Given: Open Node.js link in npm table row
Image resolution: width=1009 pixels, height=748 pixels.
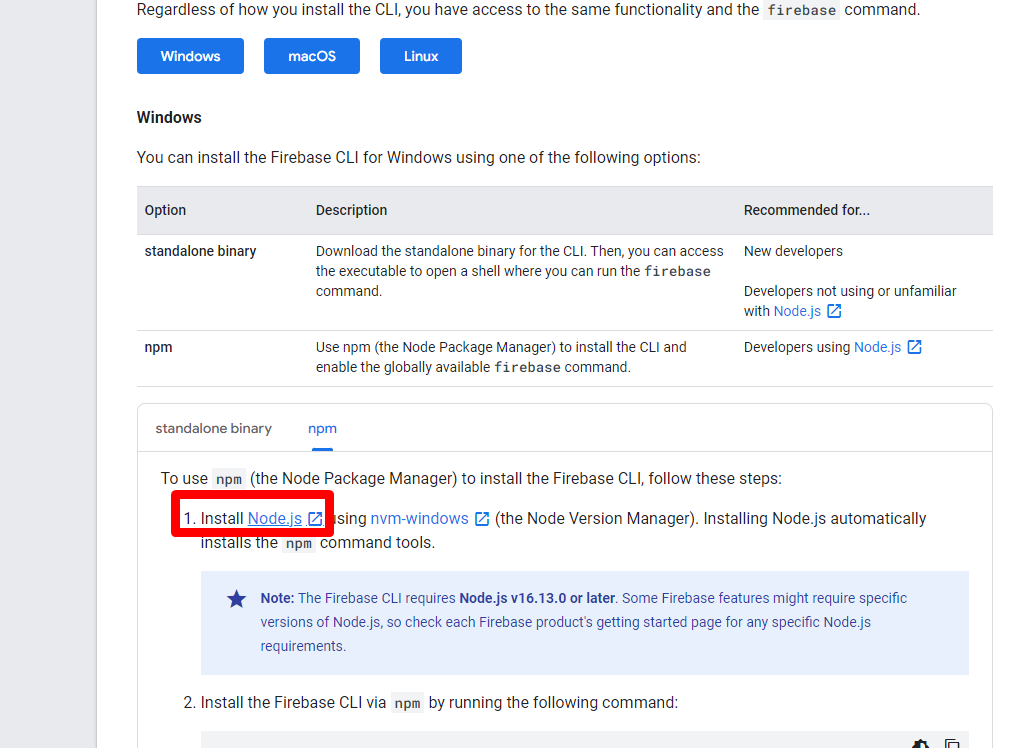Looking at the screenshot, I should tap(877, 347).
